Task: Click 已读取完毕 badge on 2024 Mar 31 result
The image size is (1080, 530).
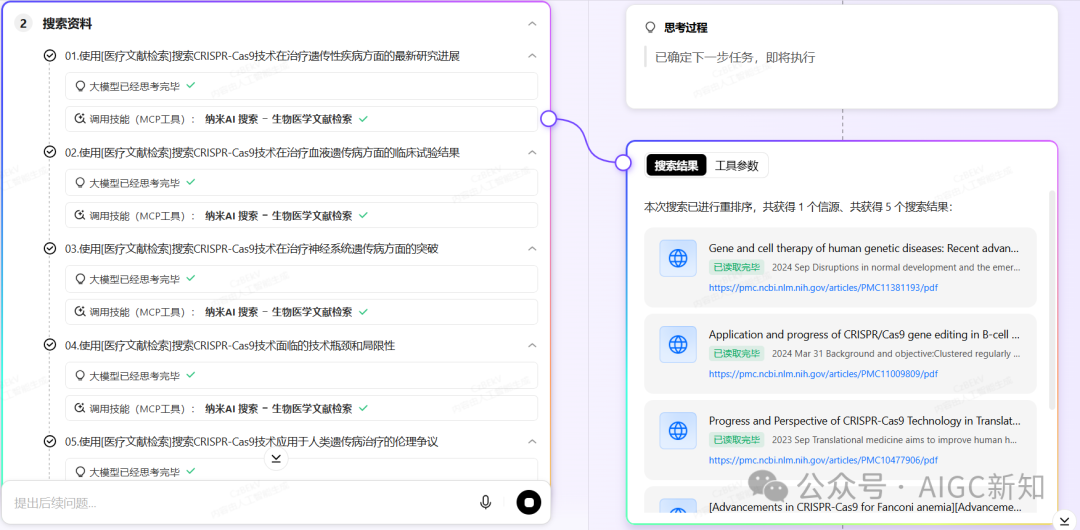Action: (736, 353)
